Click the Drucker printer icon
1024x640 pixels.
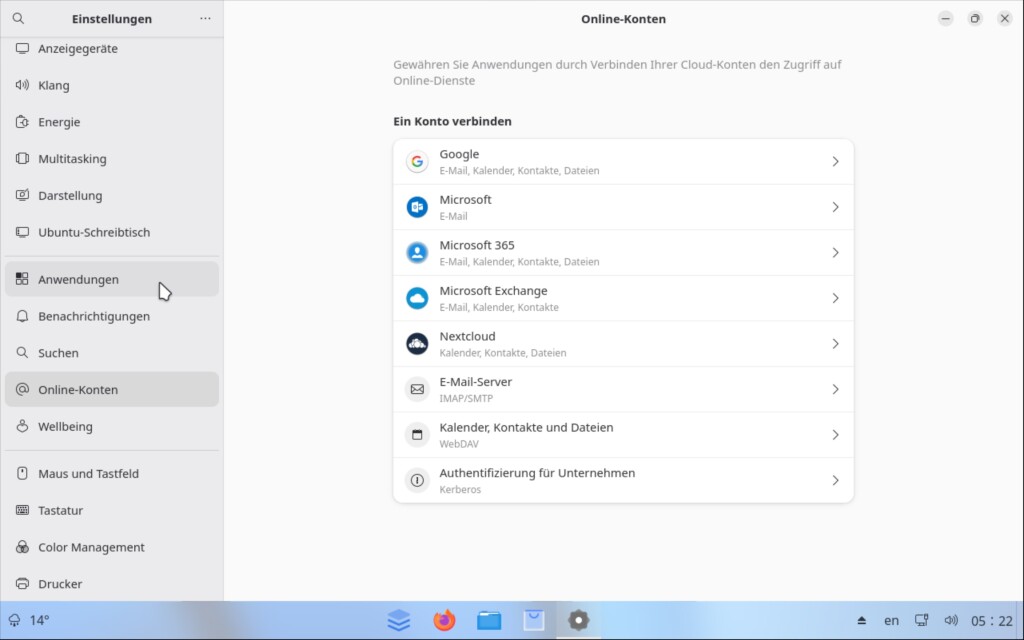pos(22,583)
